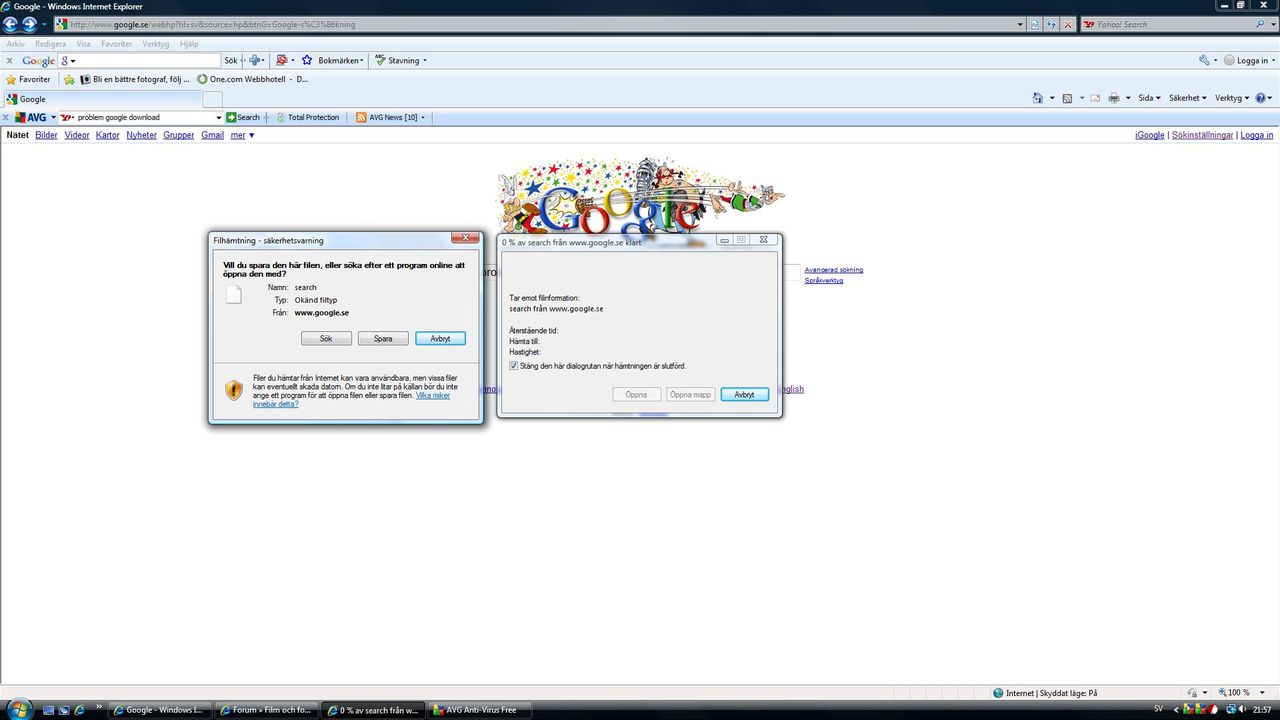Open the recent pages dropdown next to Forward
1280x720 pixels.
pyautogui.click(x=44, y=24)
